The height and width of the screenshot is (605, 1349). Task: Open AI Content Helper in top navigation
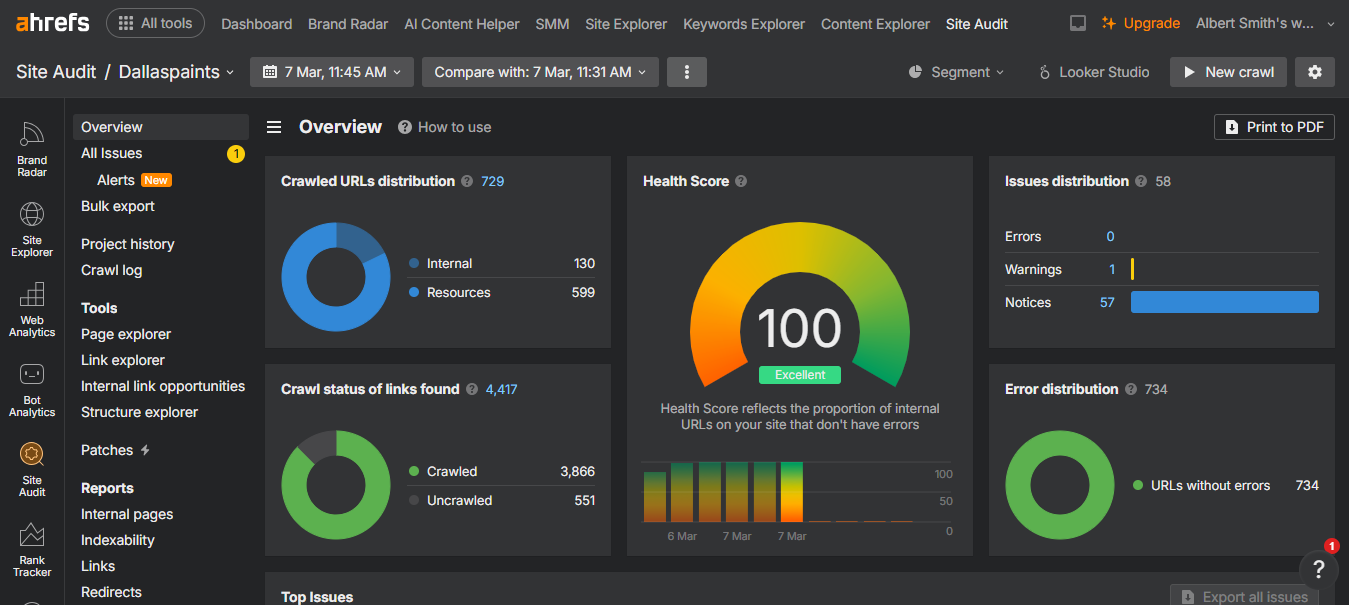pos(462,24)
